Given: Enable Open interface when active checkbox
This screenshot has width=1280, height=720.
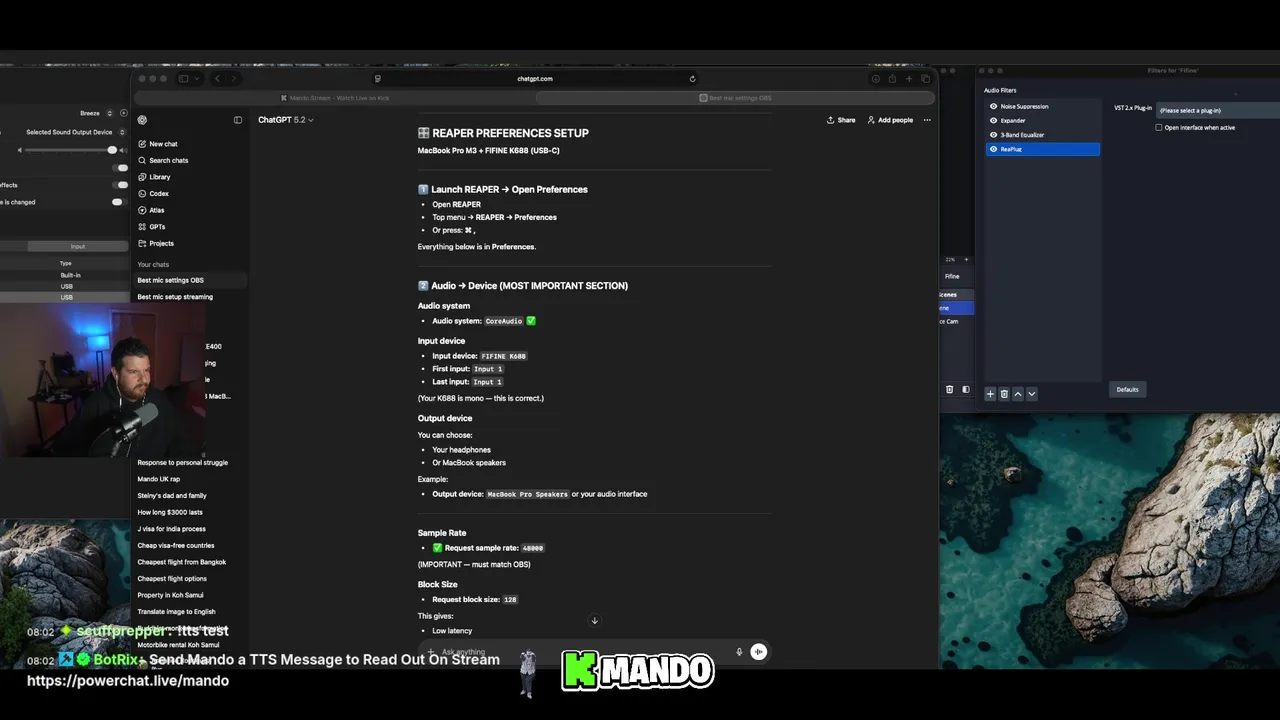Looking at the screenshot, I should [x=1159, y=128].
